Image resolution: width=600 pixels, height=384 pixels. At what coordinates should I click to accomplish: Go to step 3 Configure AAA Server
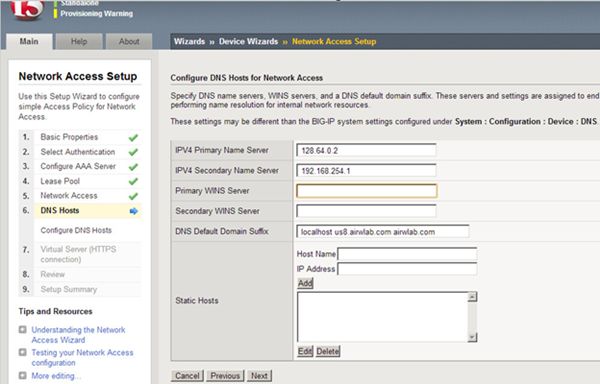(x=78, y=166)
